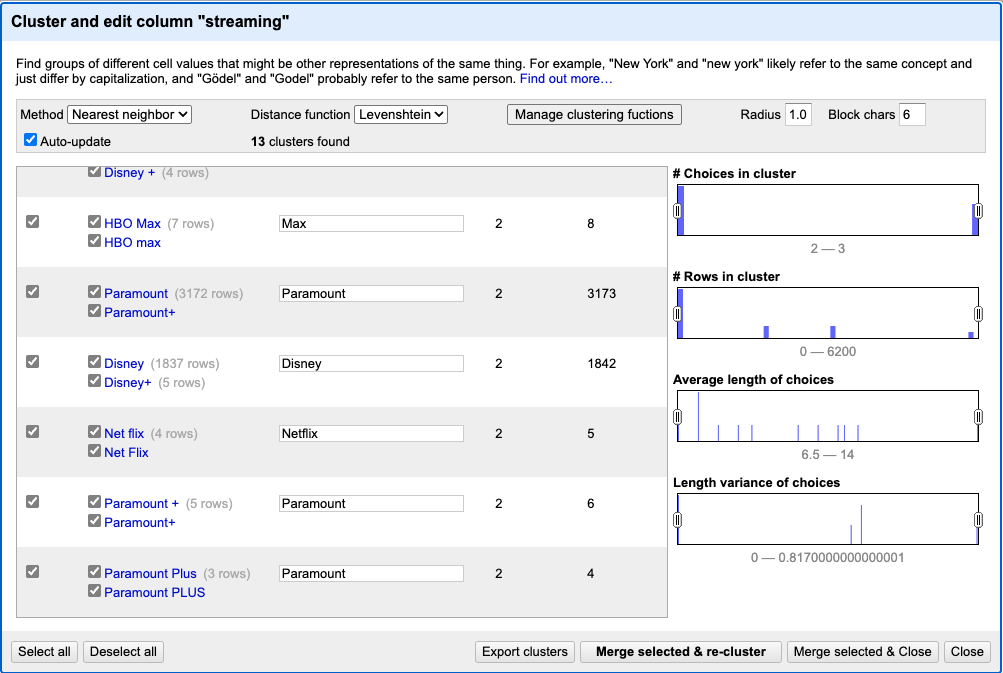The image size is (1003, 673).
Task: Select the 1842 row count cell
Action: pos(602,363)
